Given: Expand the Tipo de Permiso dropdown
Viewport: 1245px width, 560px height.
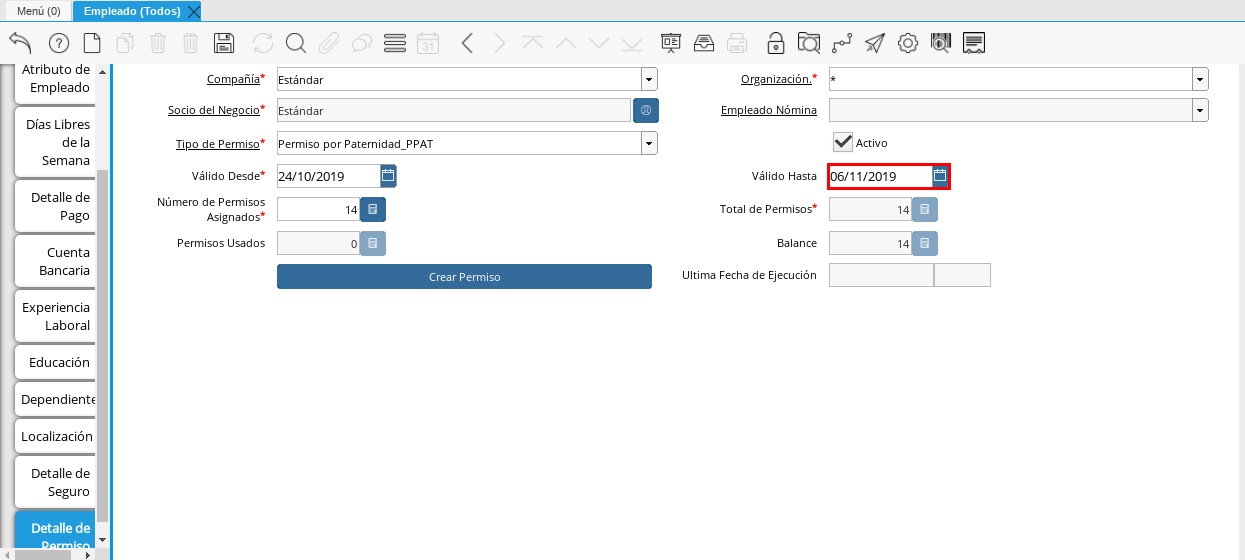Looking at the screenshot, I should (649, 144).
